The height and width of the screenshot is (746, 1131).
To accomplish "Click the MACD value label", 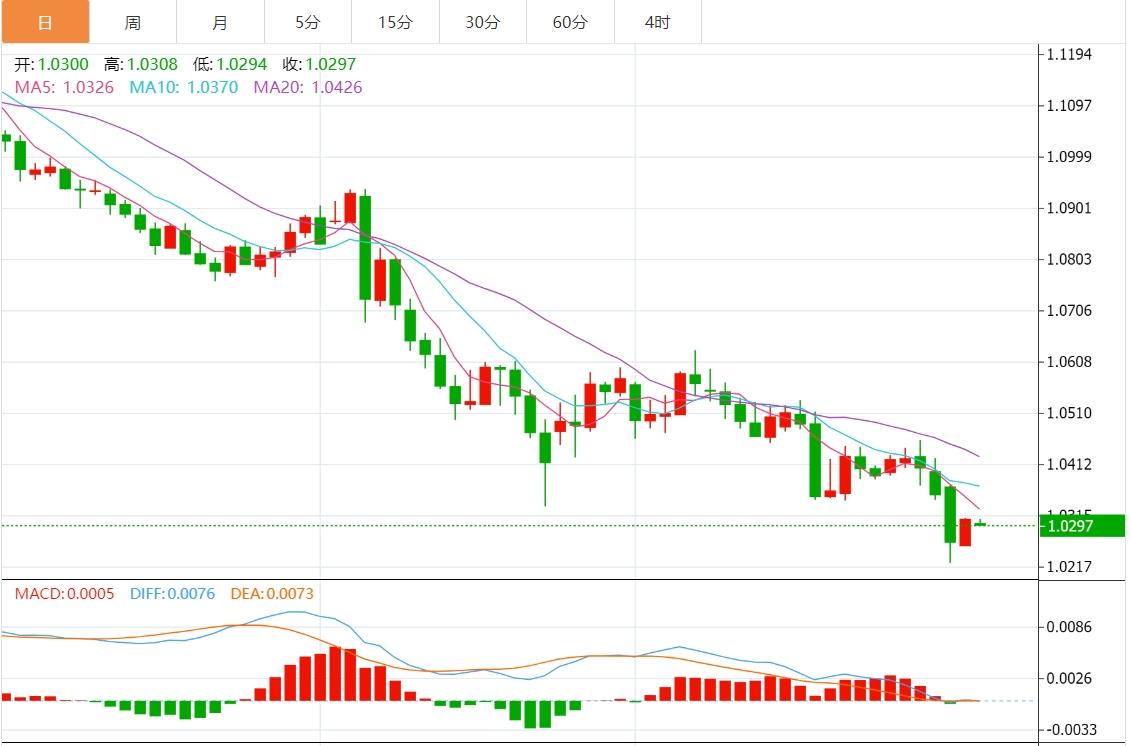I will (63, 593).
